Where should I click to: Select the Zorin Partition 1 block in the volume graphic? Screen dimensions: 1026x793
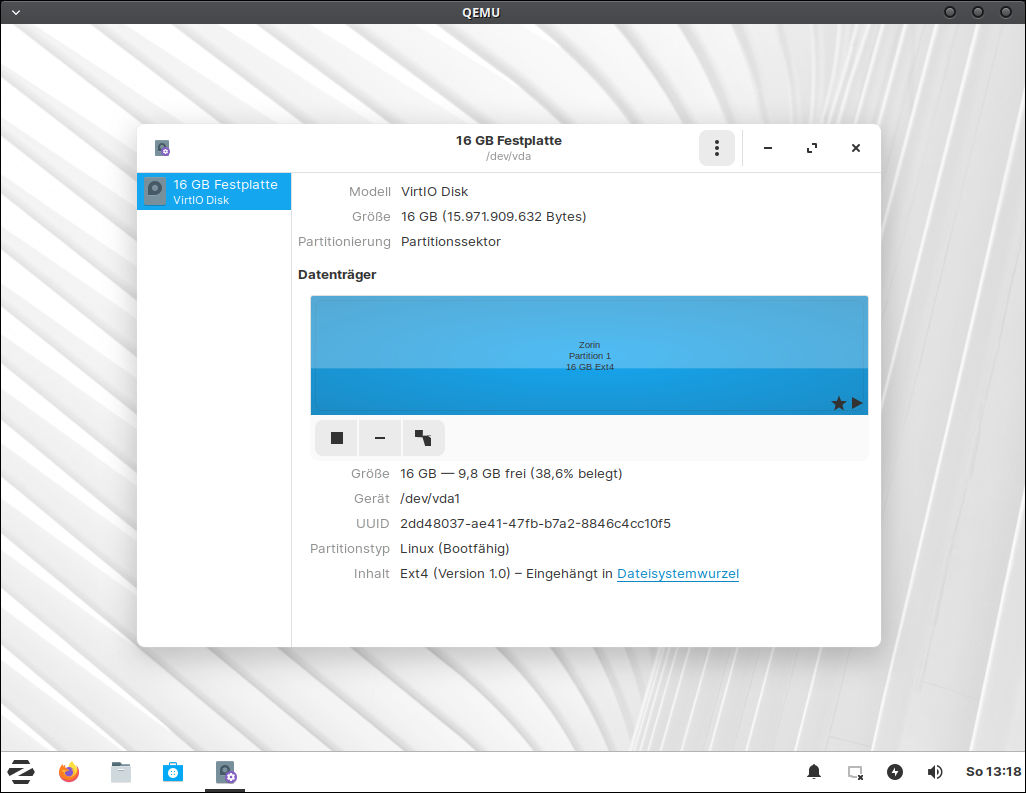[x=589, y=355]
